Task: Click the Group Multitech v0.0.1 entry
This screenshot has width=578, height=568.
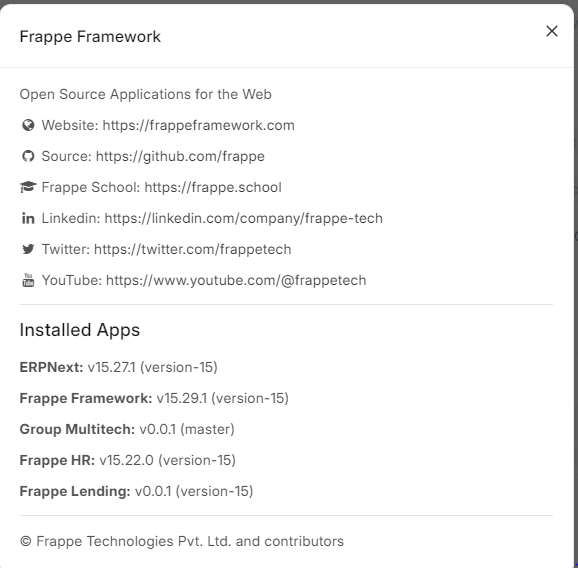Action: pos(127,429)
